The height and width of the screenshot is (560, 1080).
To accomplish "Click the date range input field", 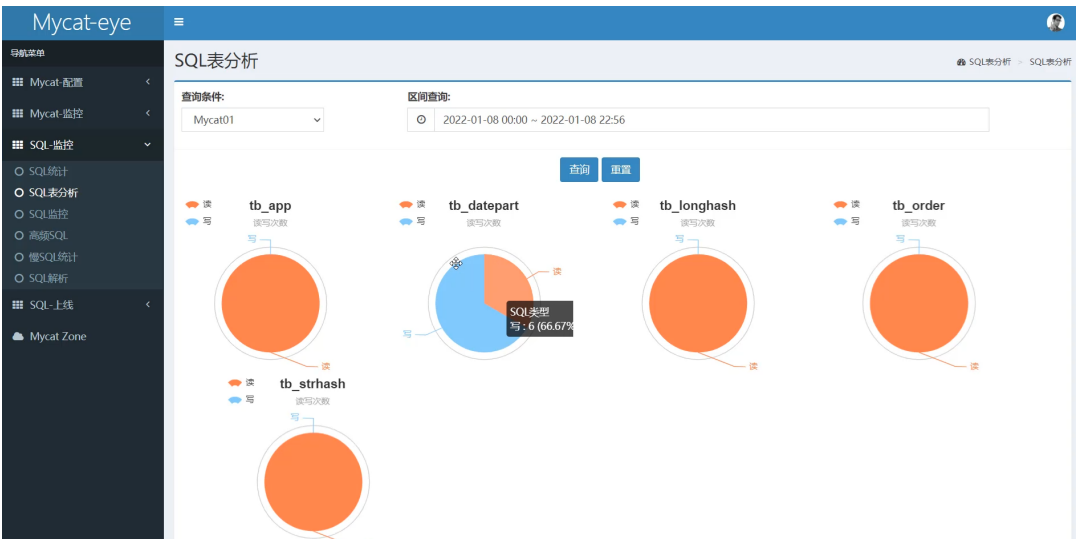I will click(712, 120).
